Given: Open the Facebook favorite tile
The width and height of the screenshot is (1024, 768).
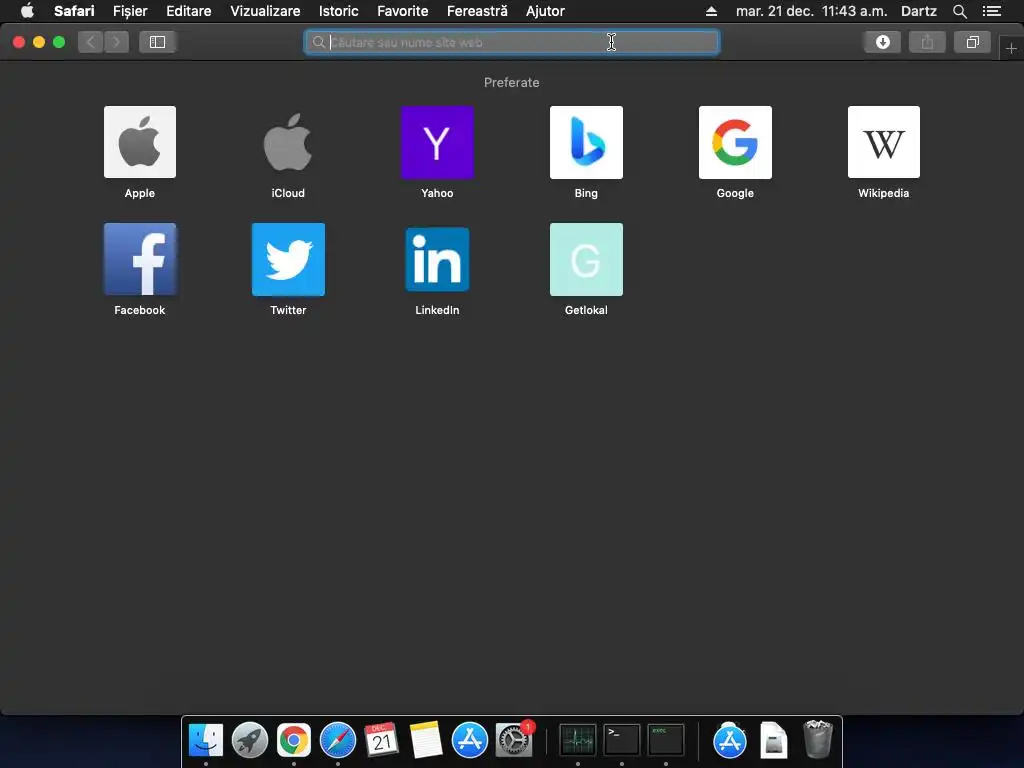Looking at the screenshot, I should pos(140,259).
